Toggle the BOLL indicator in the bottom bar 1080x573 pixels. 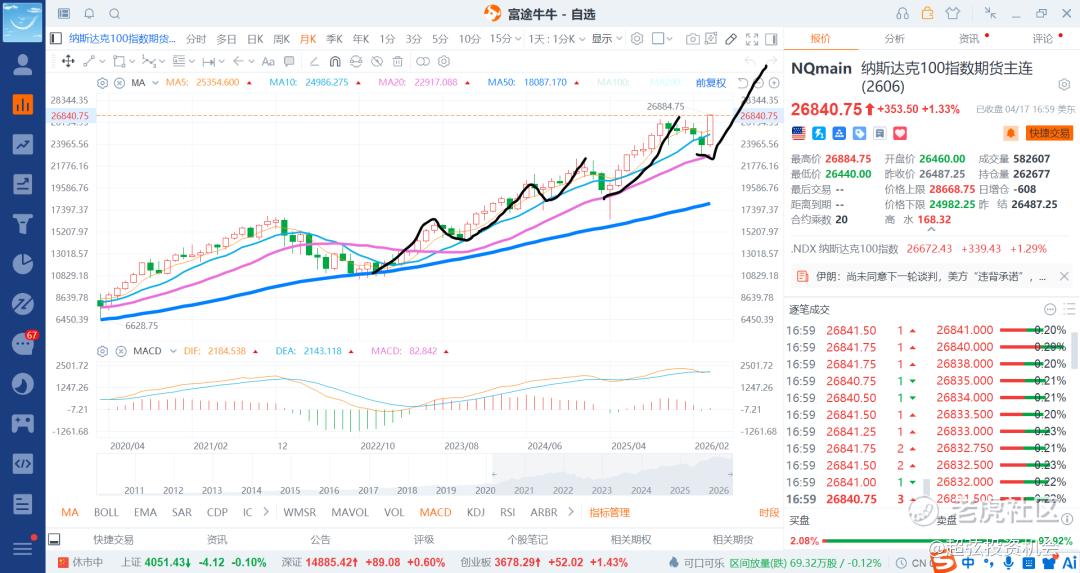click(106, 512)
